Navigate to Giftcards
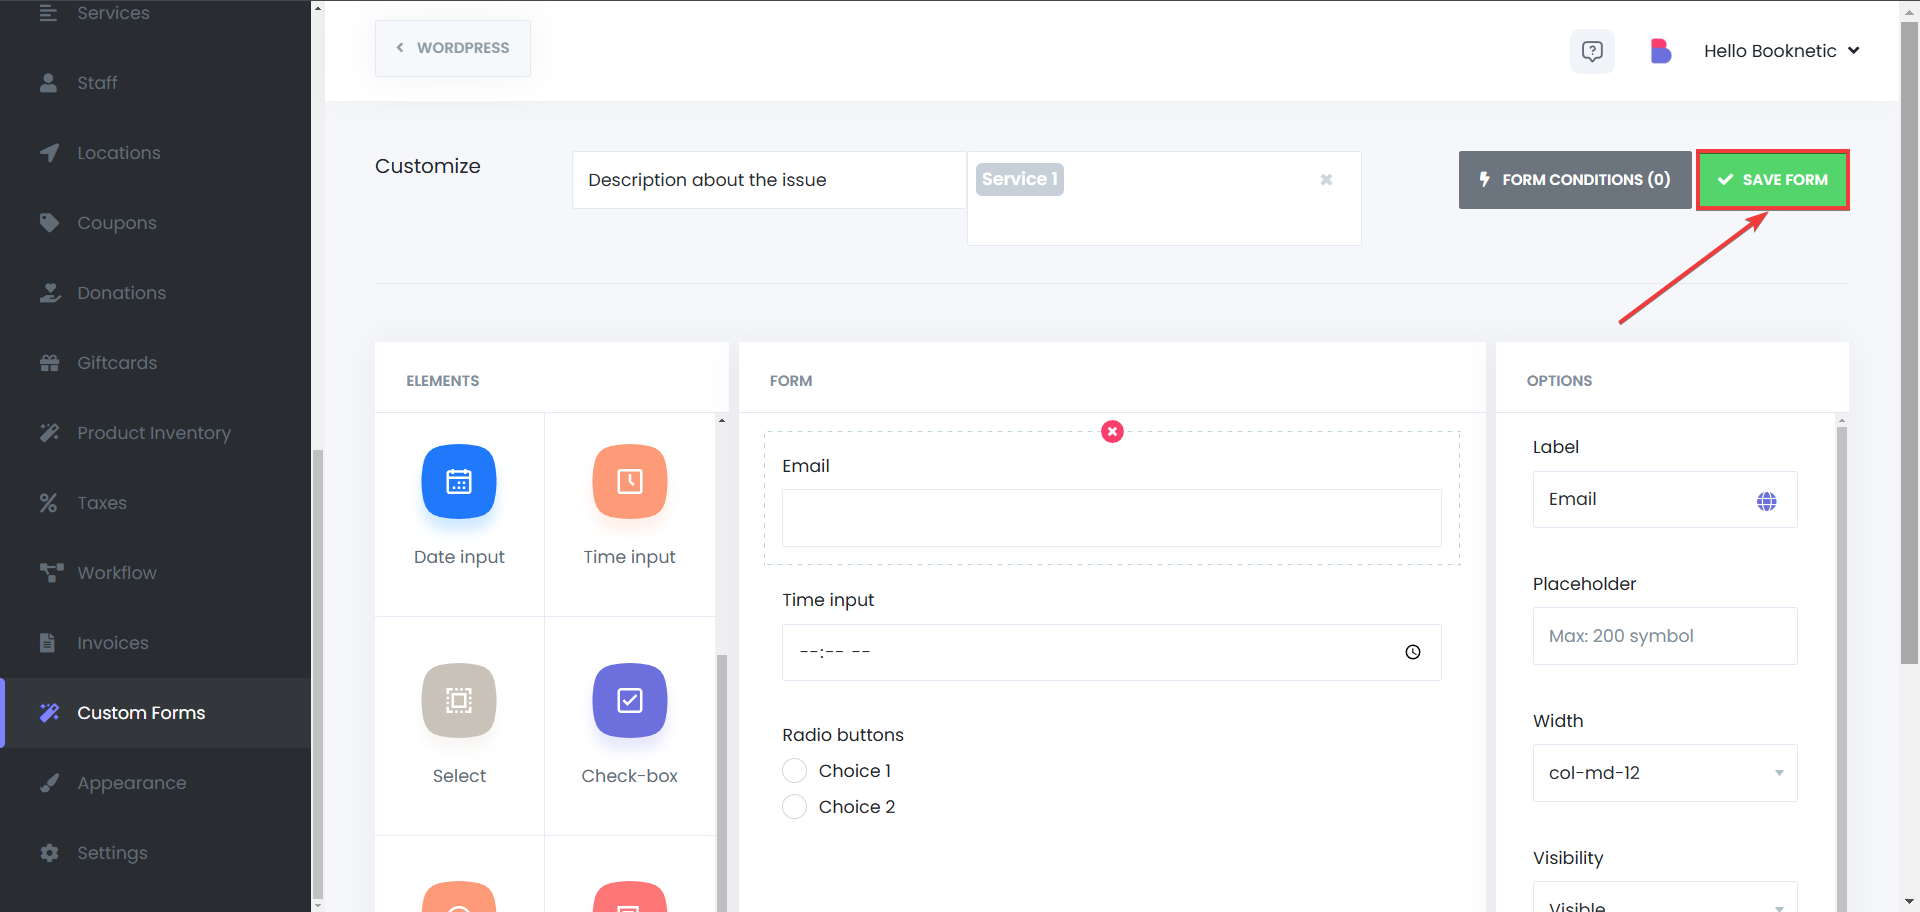The width and height of the screenshot is (1920, 912). [x=155, y=363]
